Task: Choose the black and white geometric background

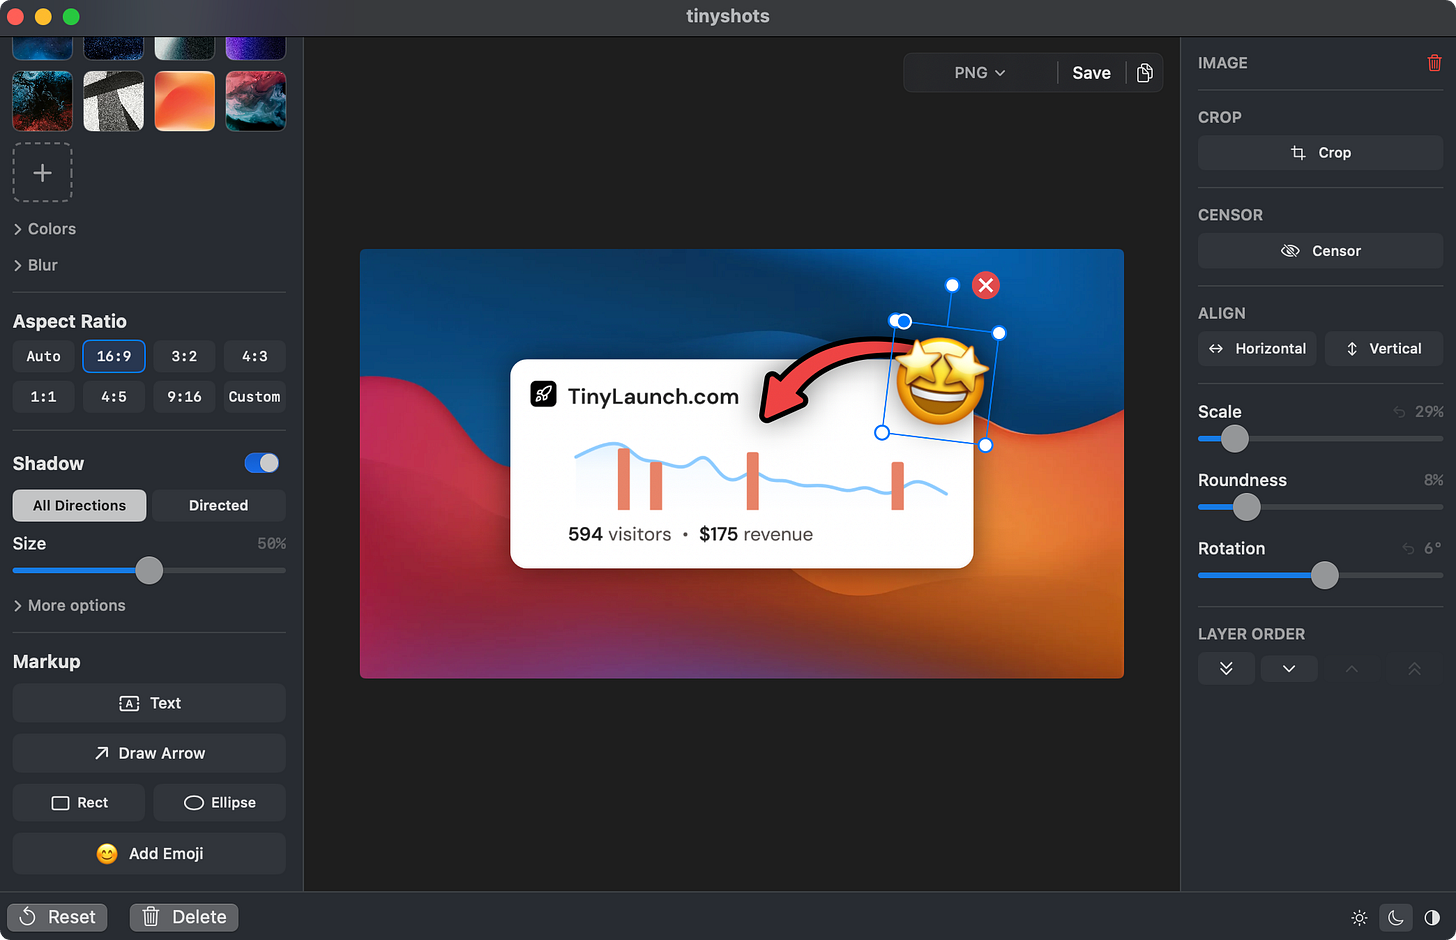Action: [113, 101]
